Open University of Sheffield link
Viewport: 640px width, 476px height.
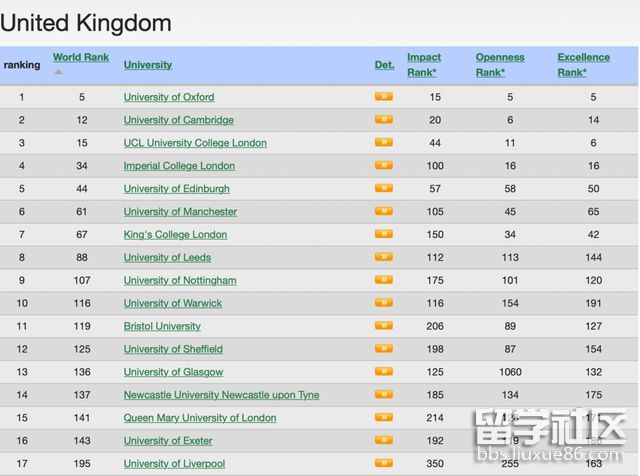[173, 349]
